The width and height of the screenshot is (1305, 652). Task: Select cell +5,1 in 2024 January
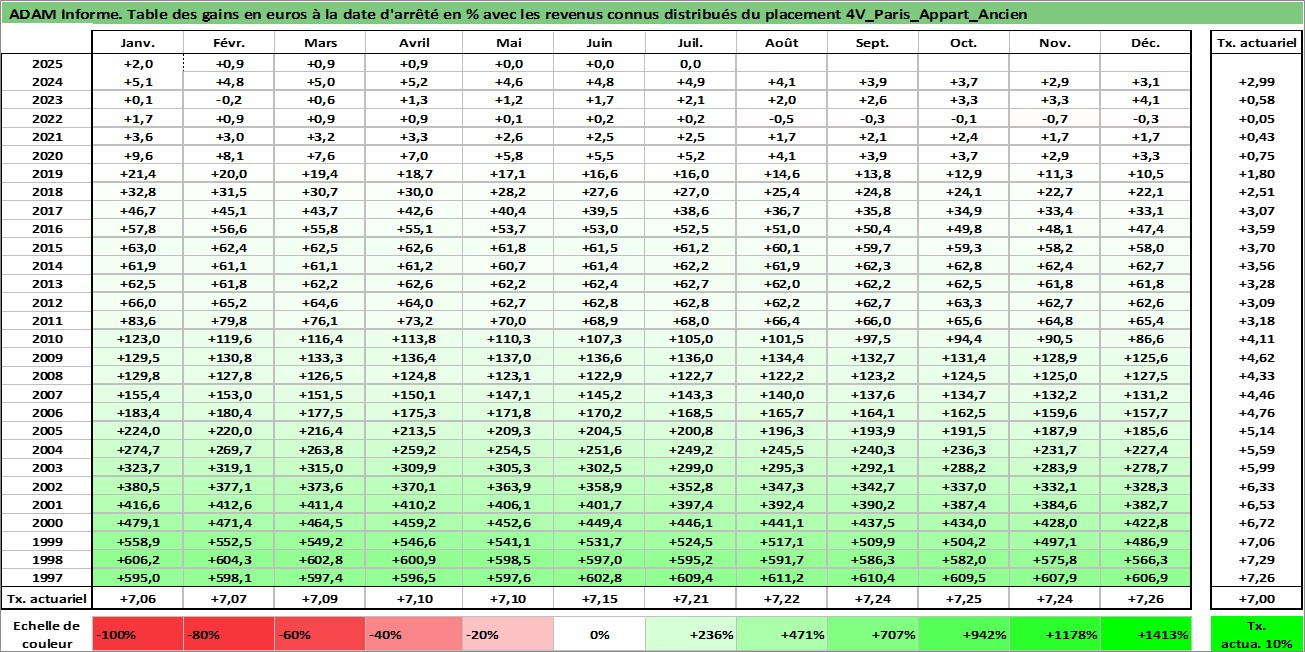[138, 82]
